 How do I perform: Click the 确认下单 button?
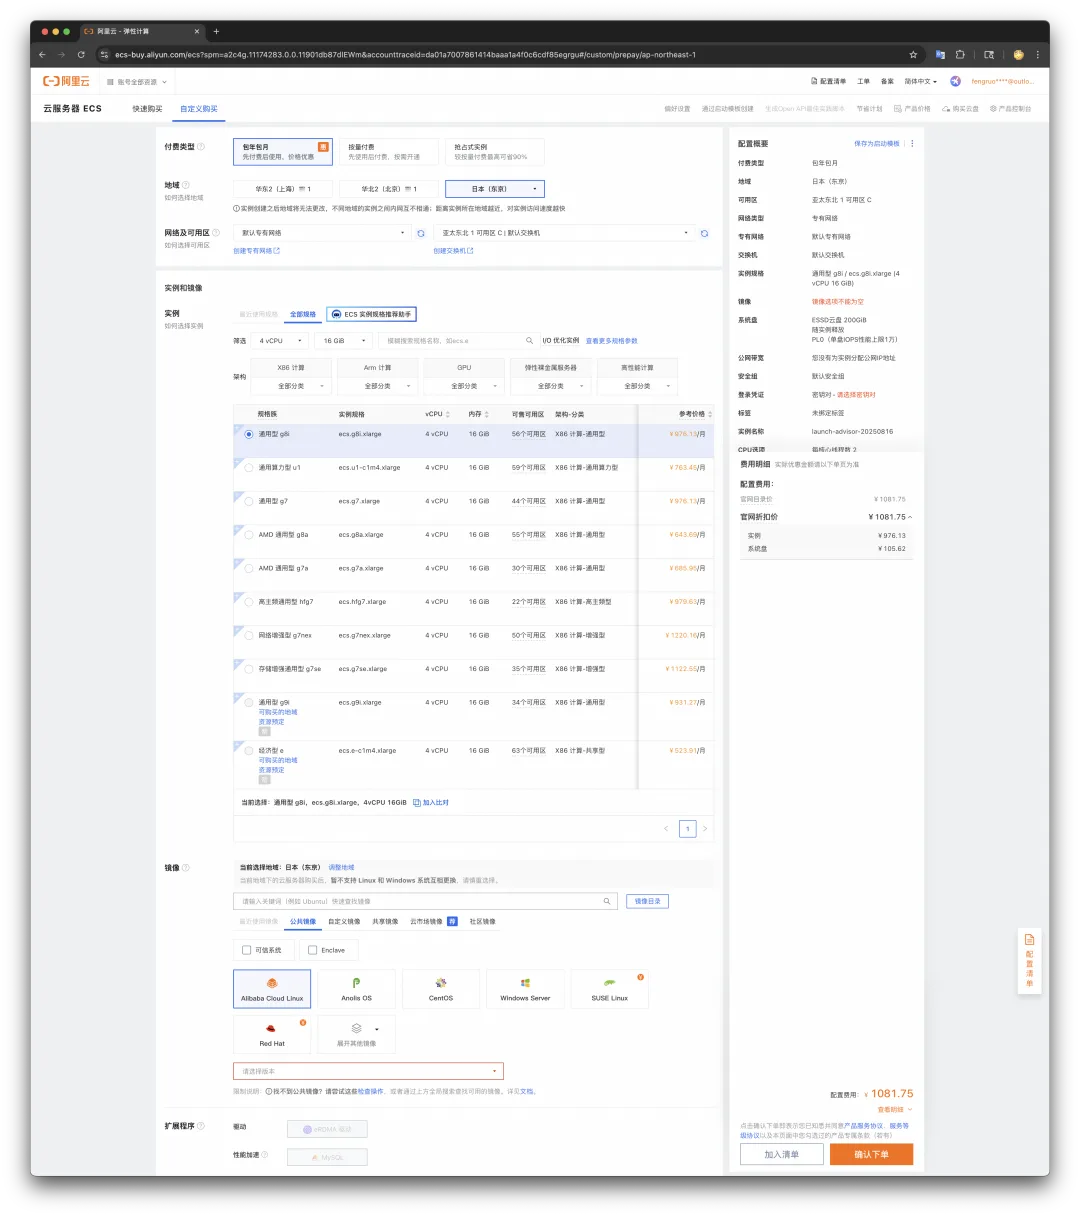871,1154
